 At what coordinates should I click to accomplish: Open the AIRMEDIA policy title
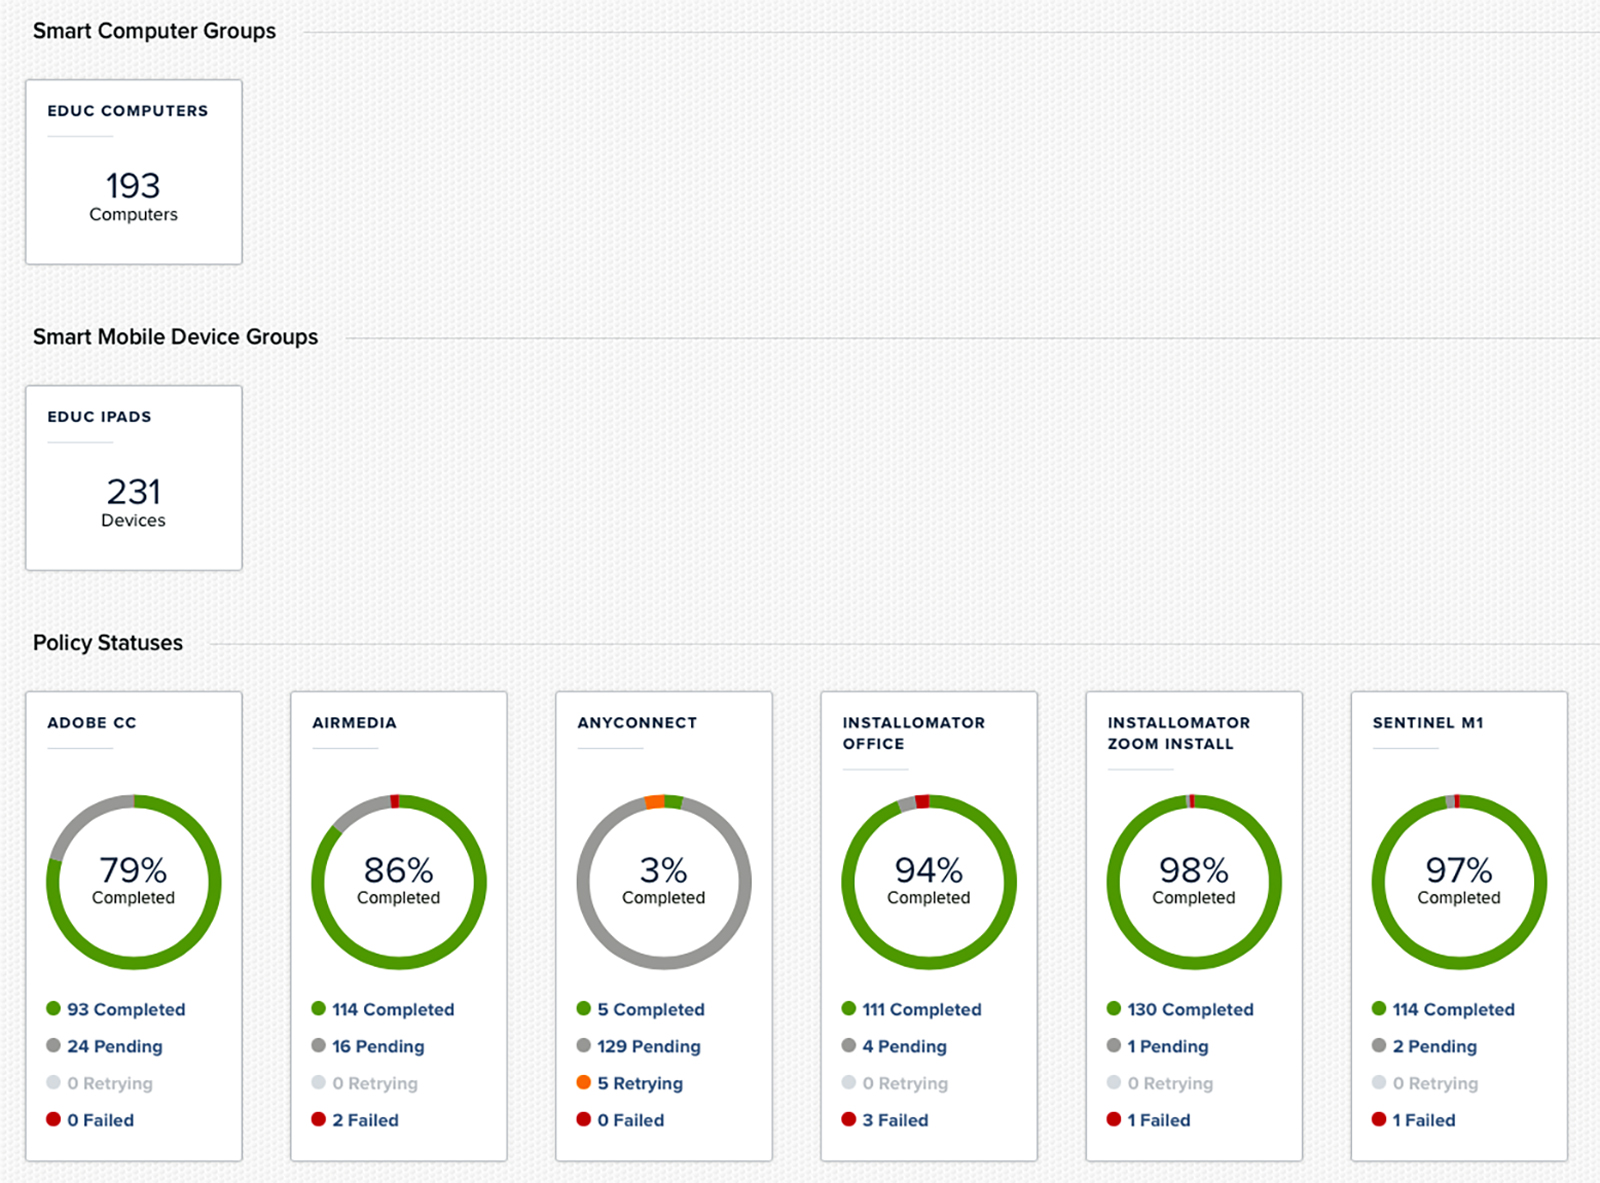click(x=354, y=722)
